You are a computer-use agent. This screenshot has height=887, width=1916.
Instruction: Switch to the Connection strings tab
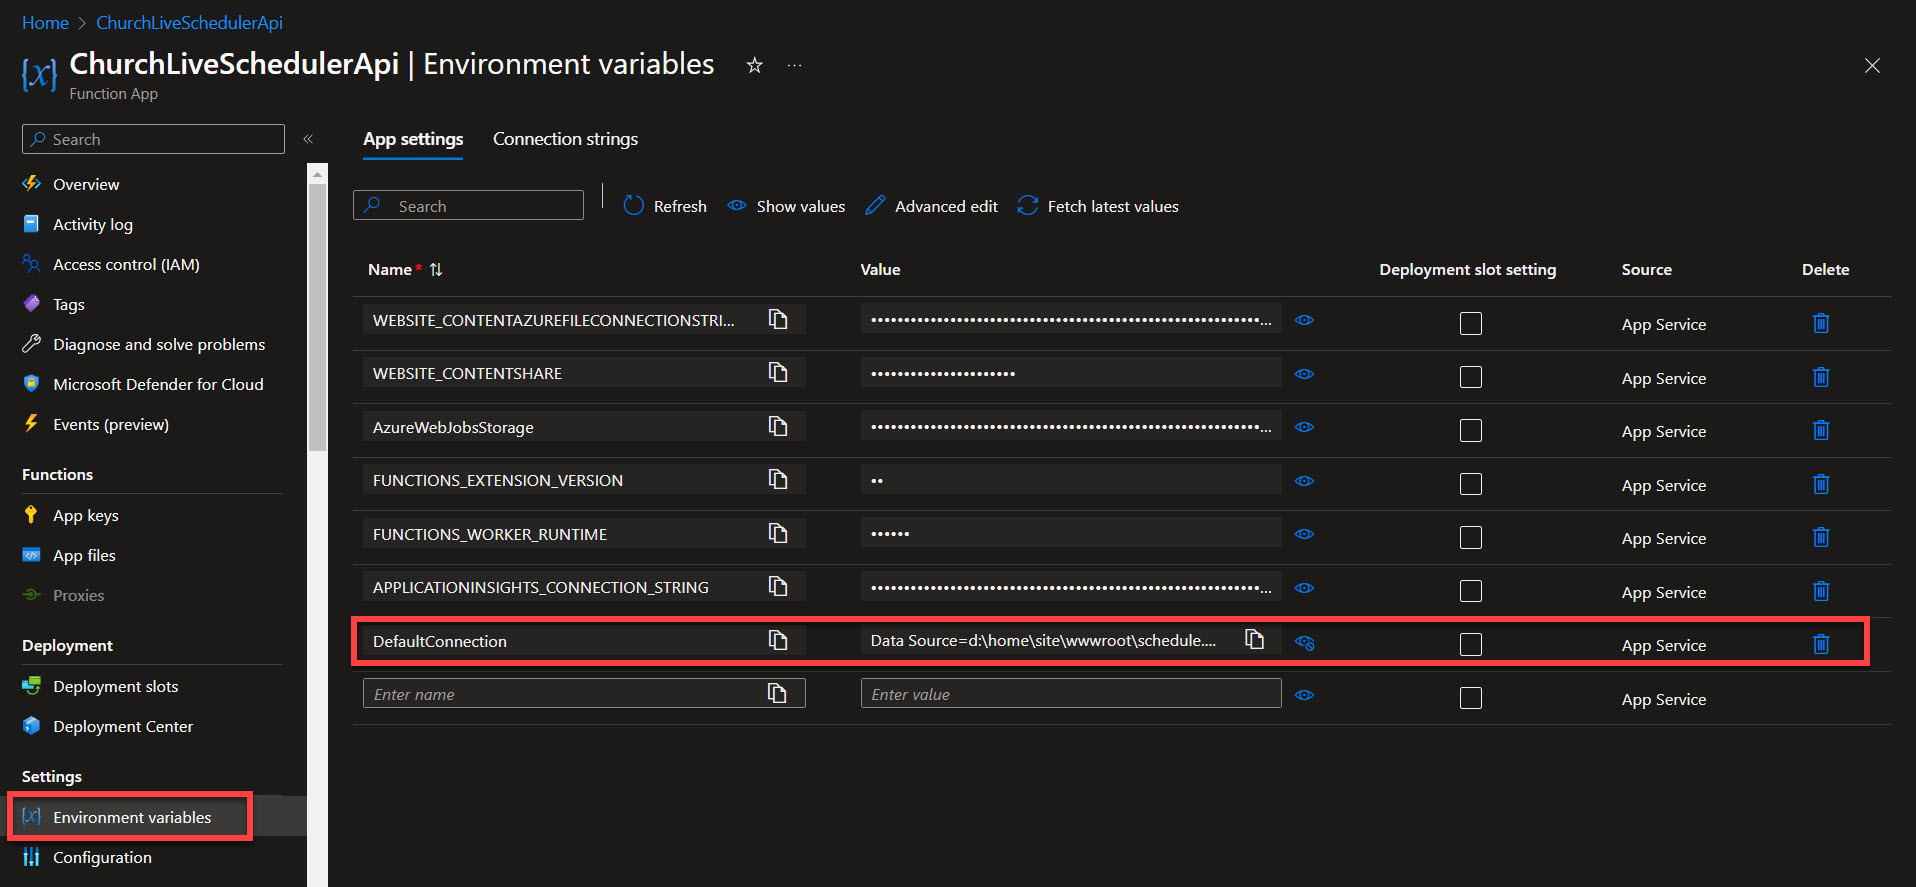click(x=565, y=139)
